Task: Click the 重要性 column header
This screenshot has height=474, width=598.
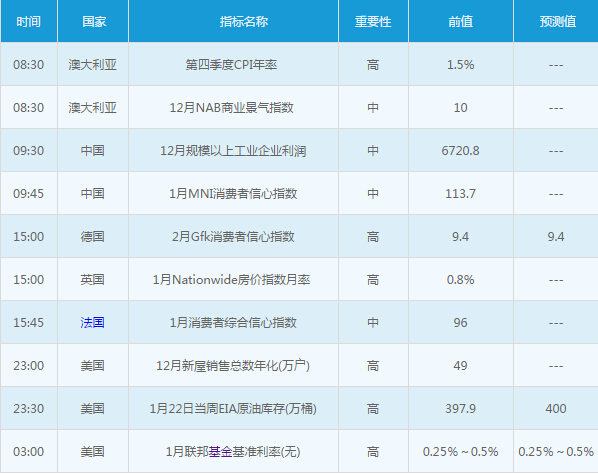Action: [x=373, y=21]
